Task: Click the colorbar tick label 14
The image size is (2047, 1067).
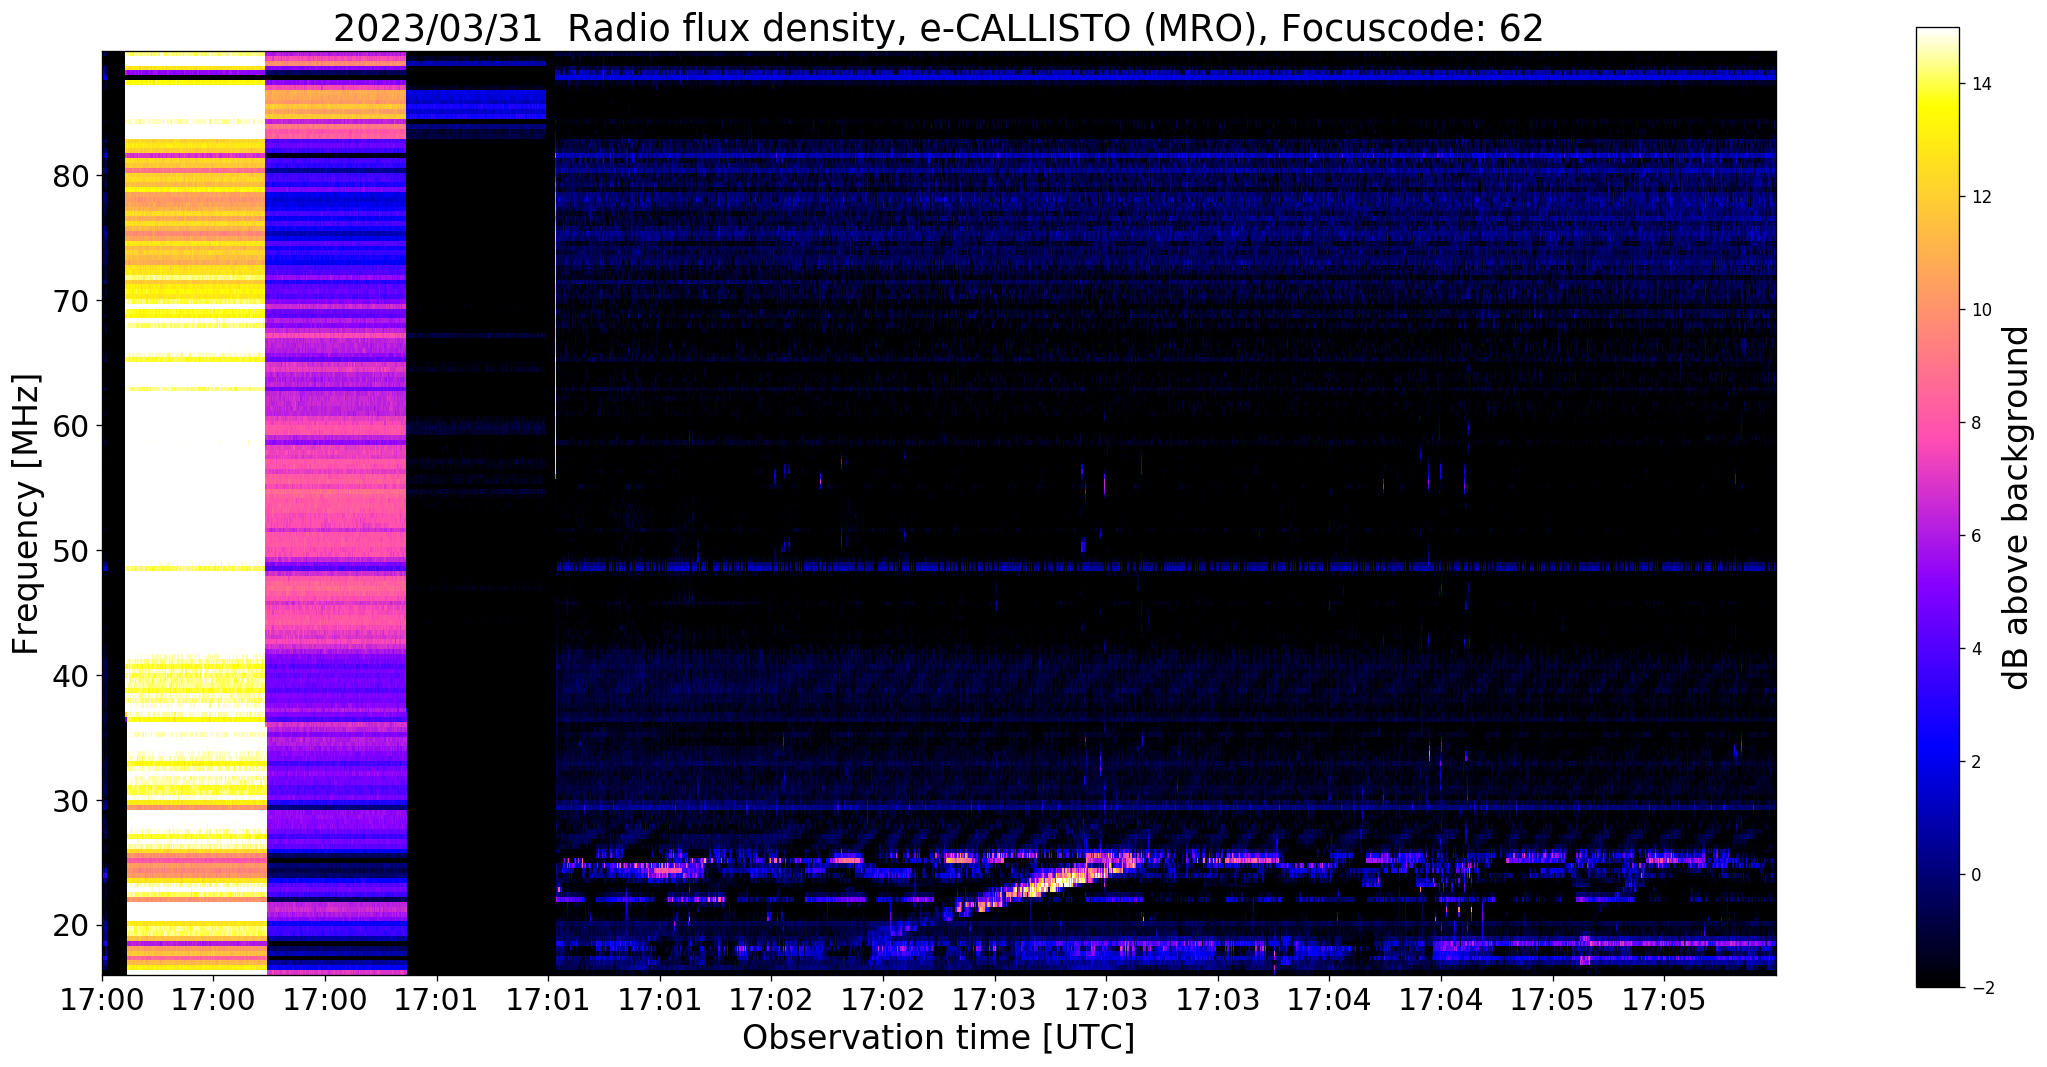Action: 1981,84
